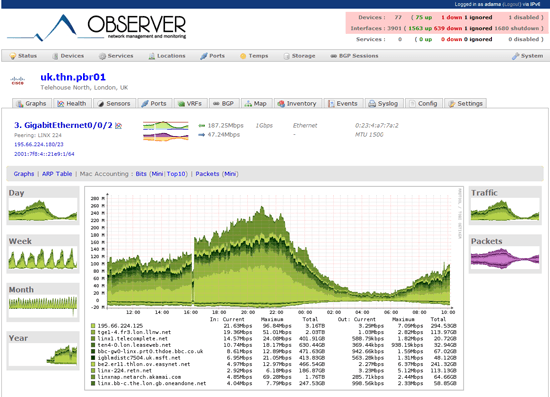Open the Ports device tab
550x397 pixels.
[154, 103]
